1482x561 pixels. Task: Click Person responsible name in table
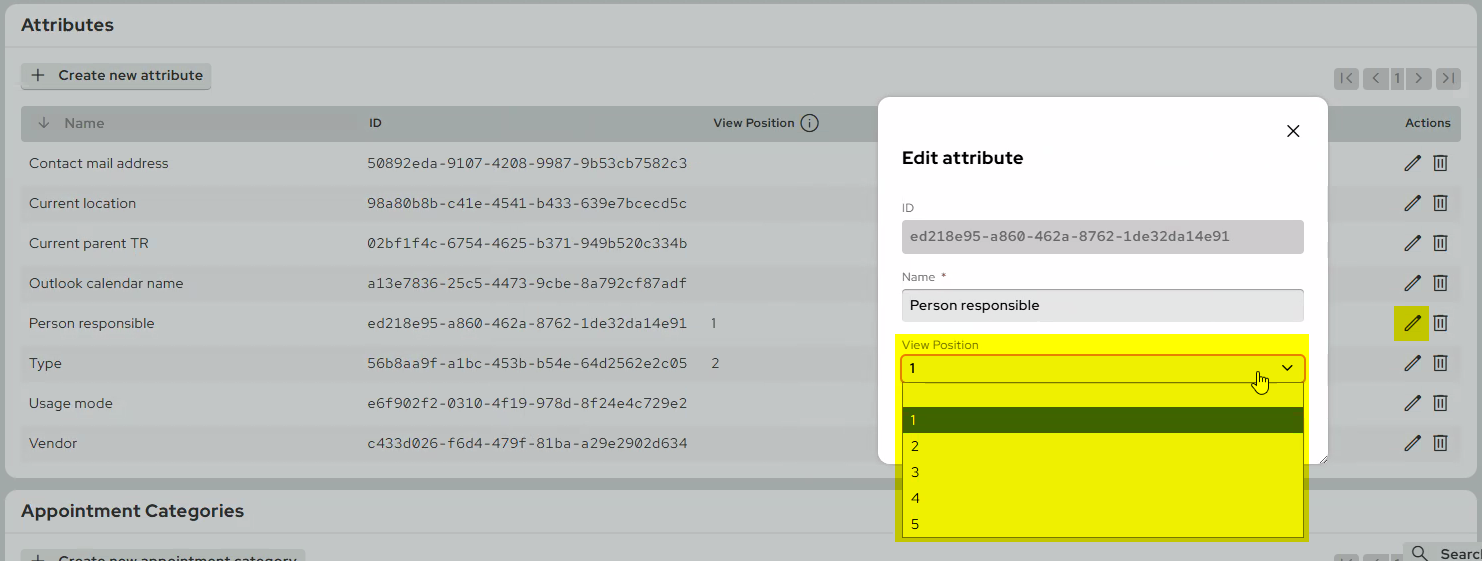tap(92, 323)
